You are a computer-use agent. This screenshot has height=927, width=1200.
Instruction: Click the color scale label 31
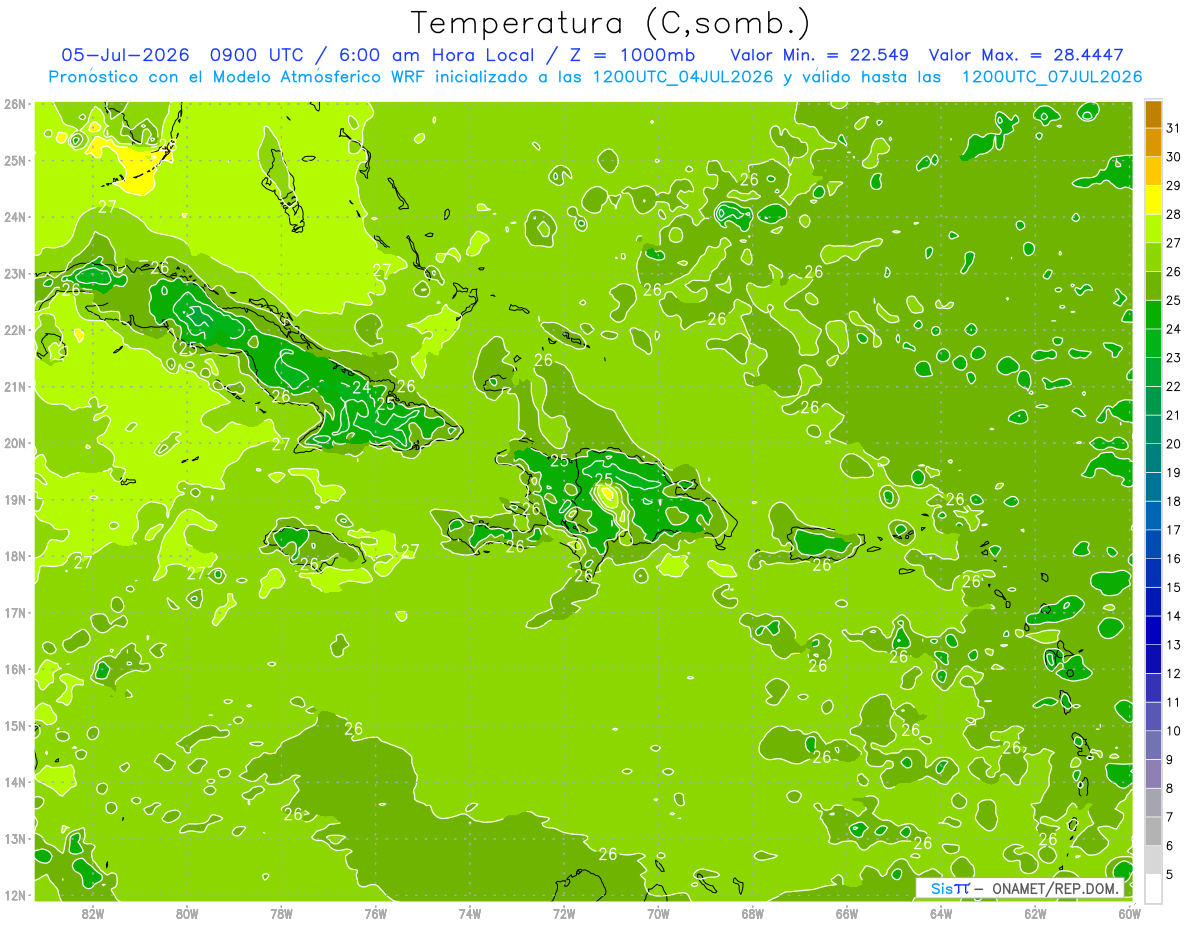1174,128
